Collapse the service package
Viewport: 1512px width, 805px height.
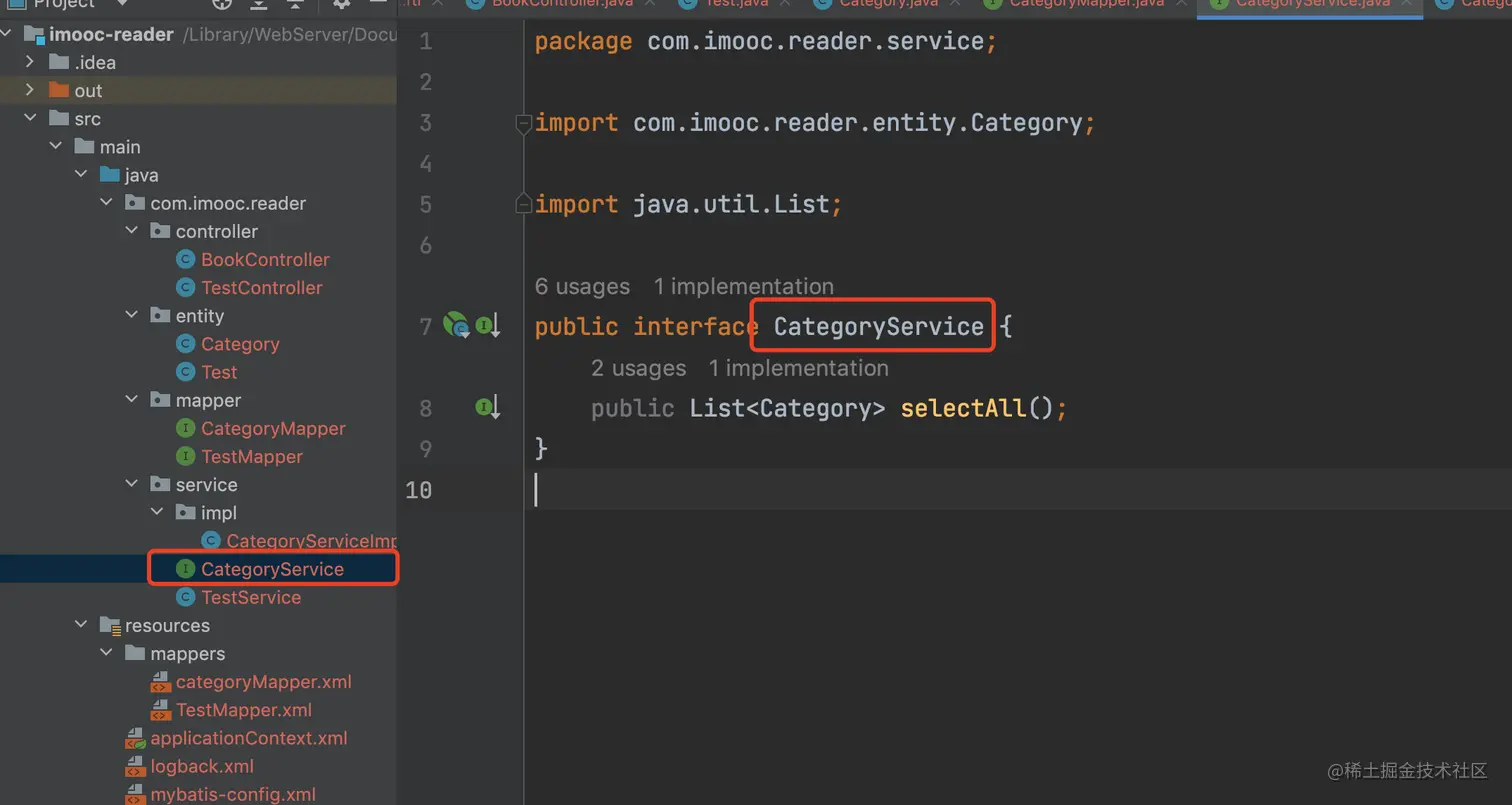coord(132,484)
